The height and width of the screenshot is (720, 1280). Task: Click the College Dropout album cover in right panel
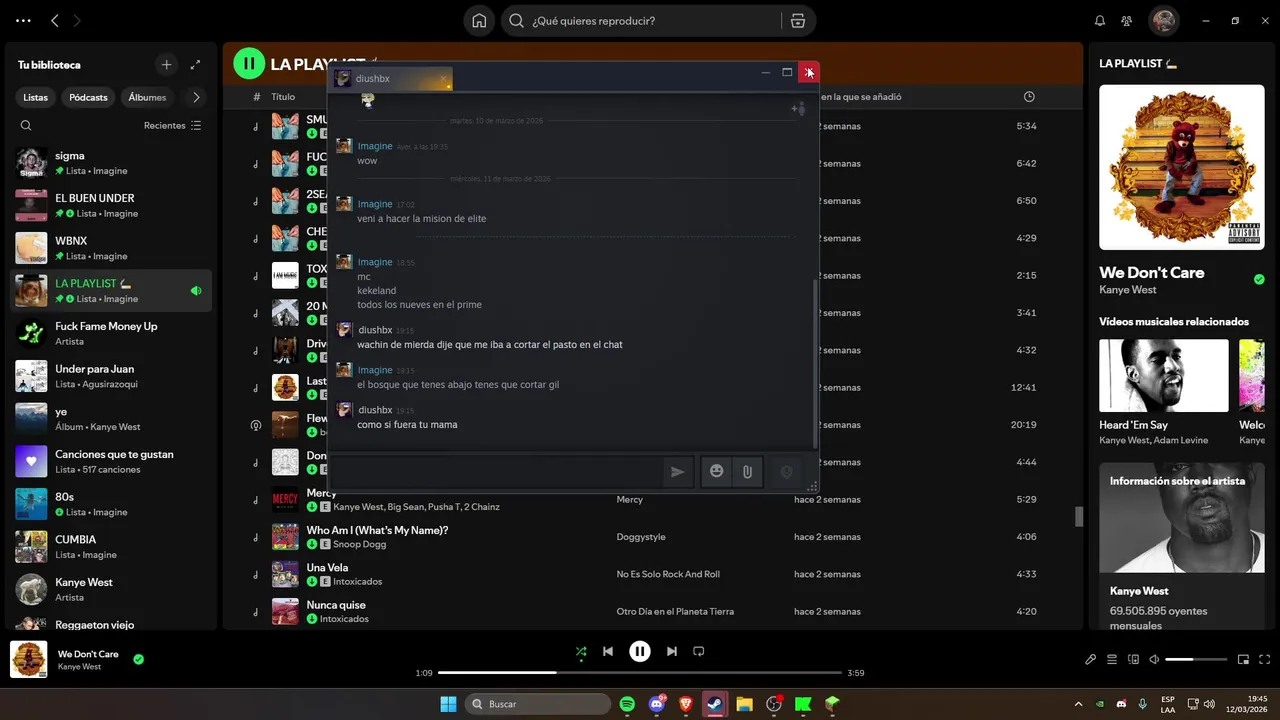[x=1181, y=167]
